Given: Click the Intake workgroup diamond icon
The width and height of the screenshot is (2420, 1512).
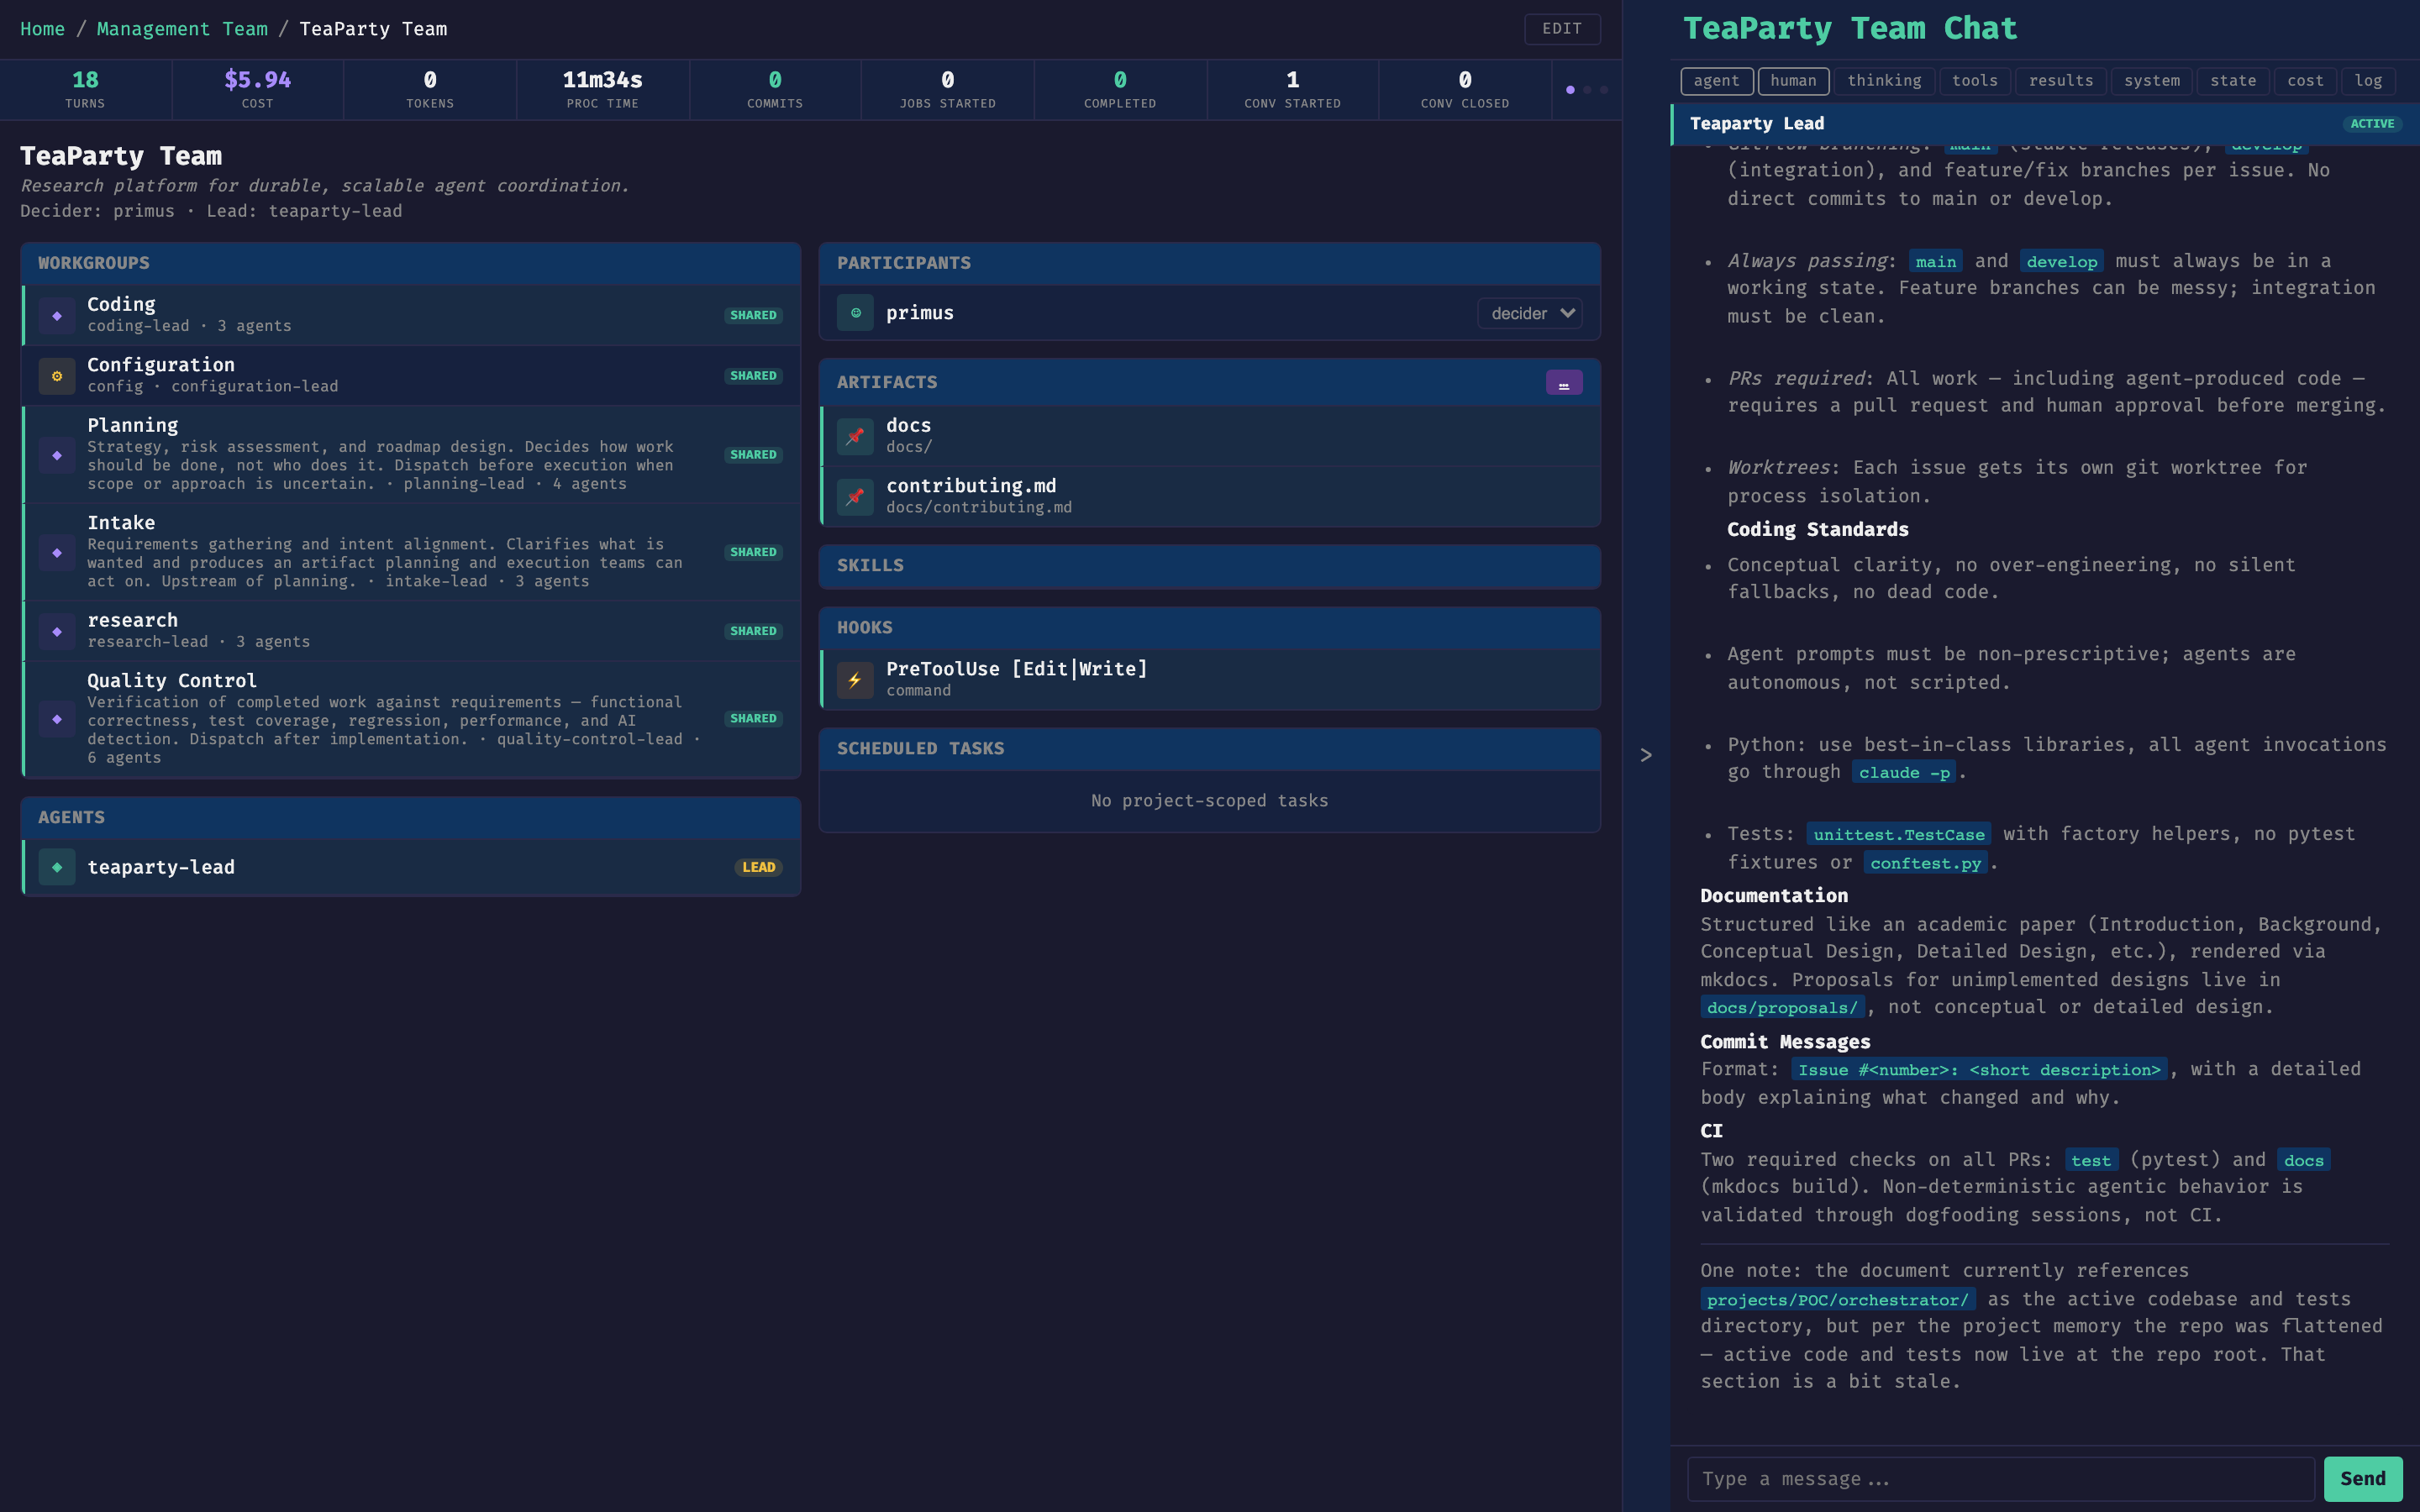Looking at the screenshot, I should 57,552.
